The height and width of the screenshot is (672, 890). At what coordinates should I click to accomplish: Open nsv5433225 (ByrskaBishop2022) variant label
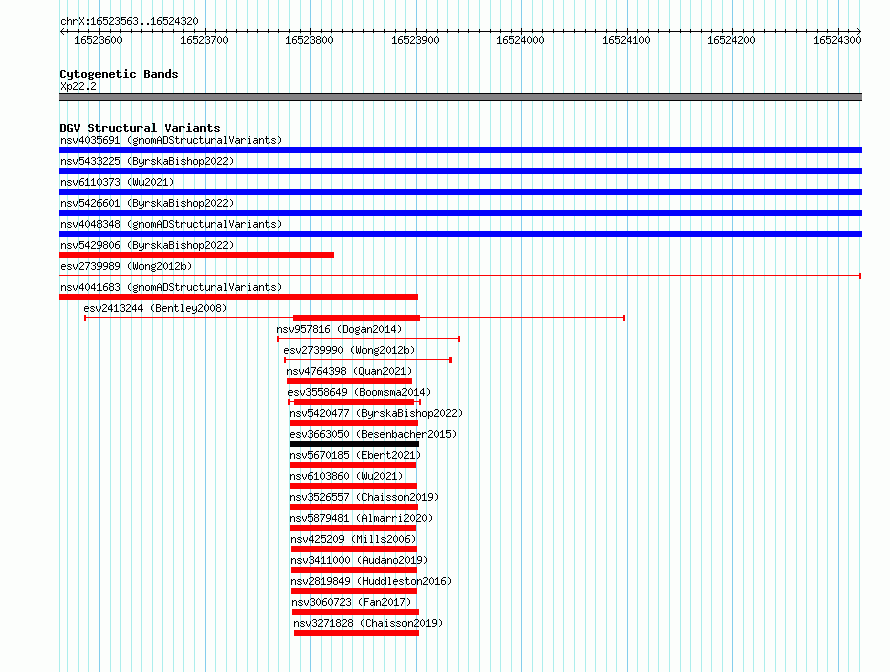(x=147, y=161)
